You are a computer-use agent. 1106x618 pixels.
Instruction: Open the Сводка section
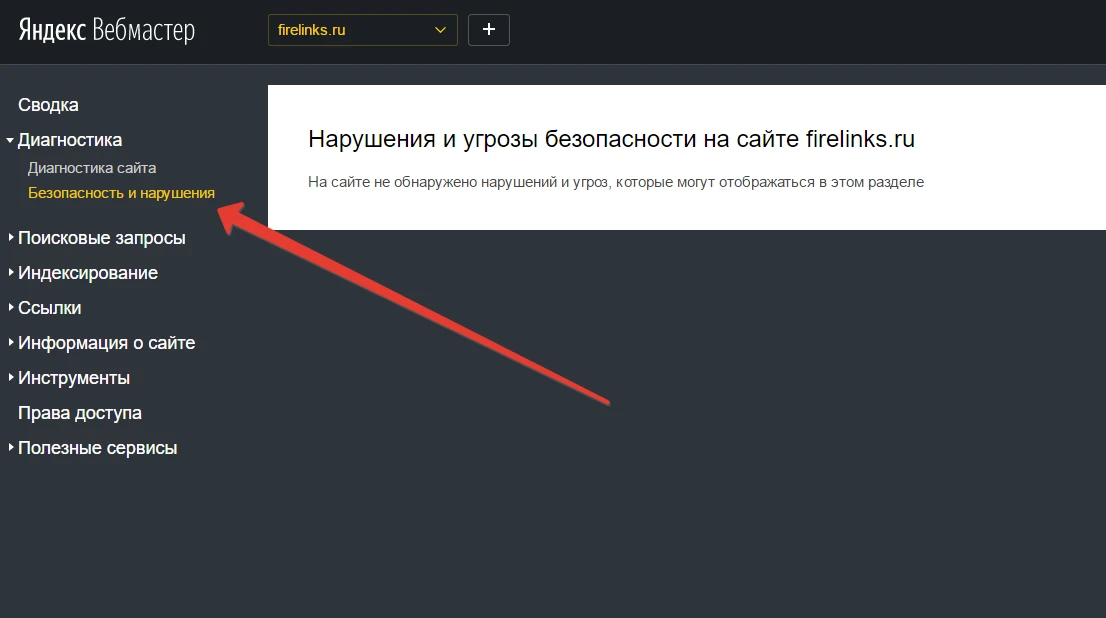(48, 105)
